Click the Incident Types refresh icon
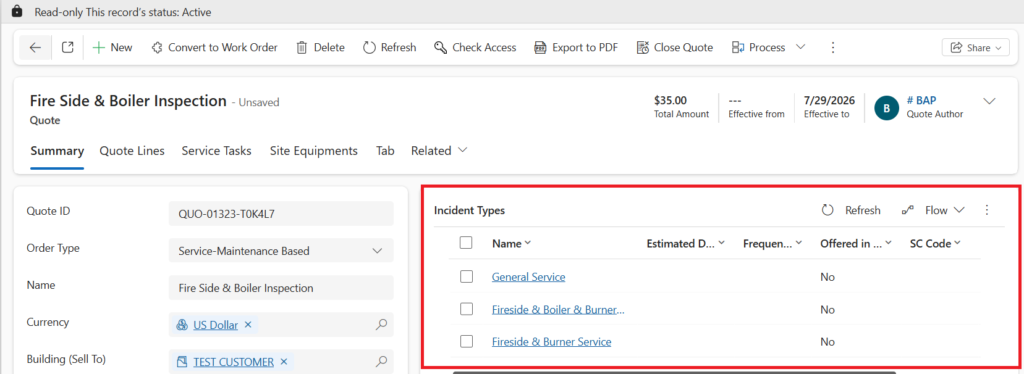Viewport: 1024px width, 374px height. coord(827,210)
